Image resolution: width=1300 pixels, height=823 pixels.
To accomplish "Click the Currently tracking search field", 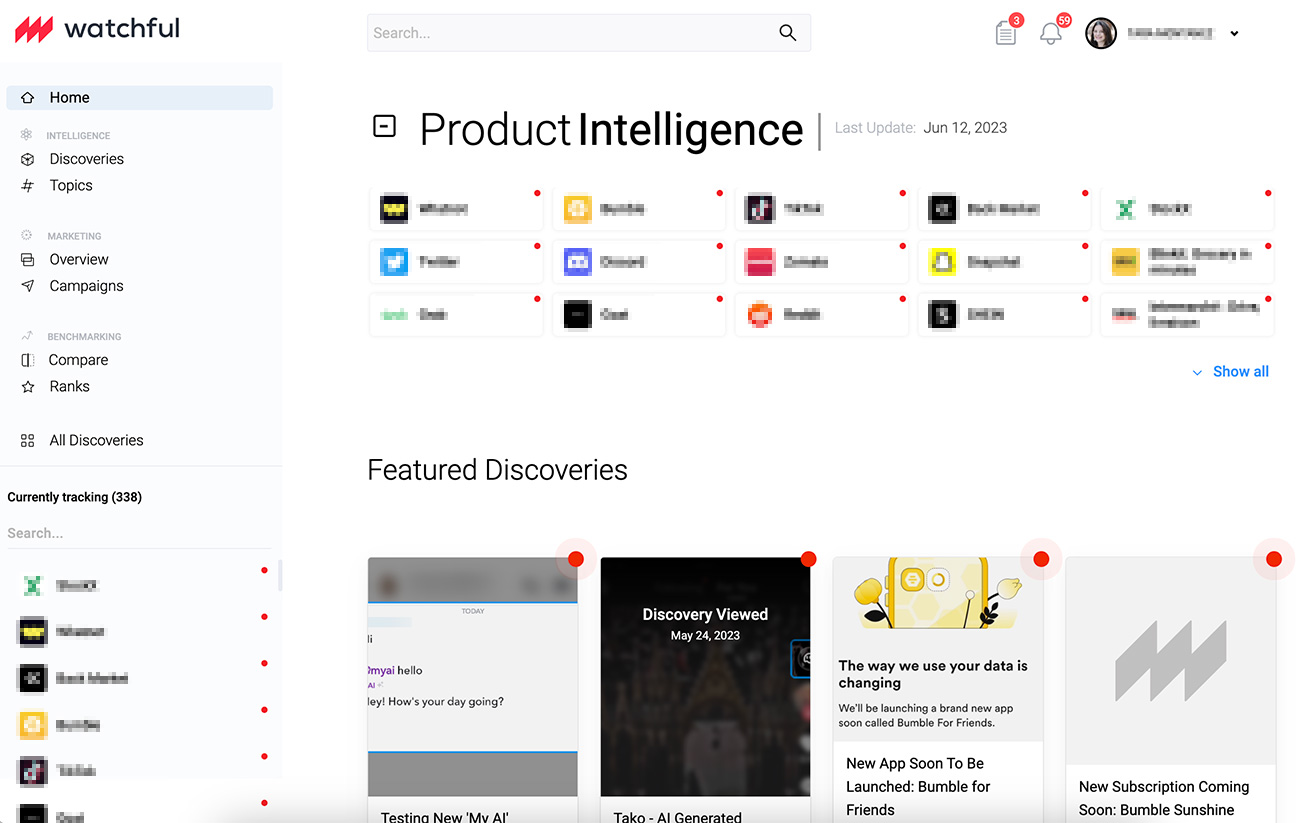I will coord(139,533).
